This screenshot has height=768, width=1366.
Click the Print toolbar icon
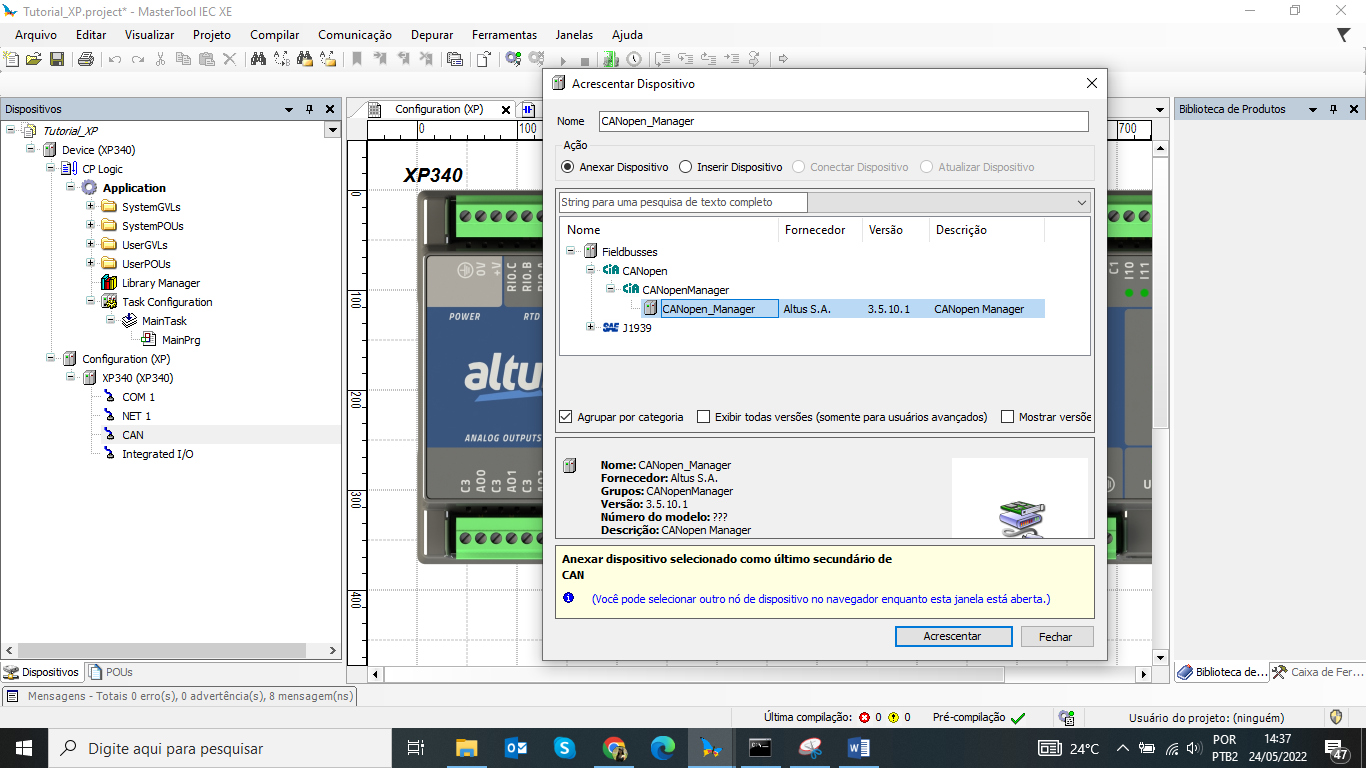coord(86,59)
